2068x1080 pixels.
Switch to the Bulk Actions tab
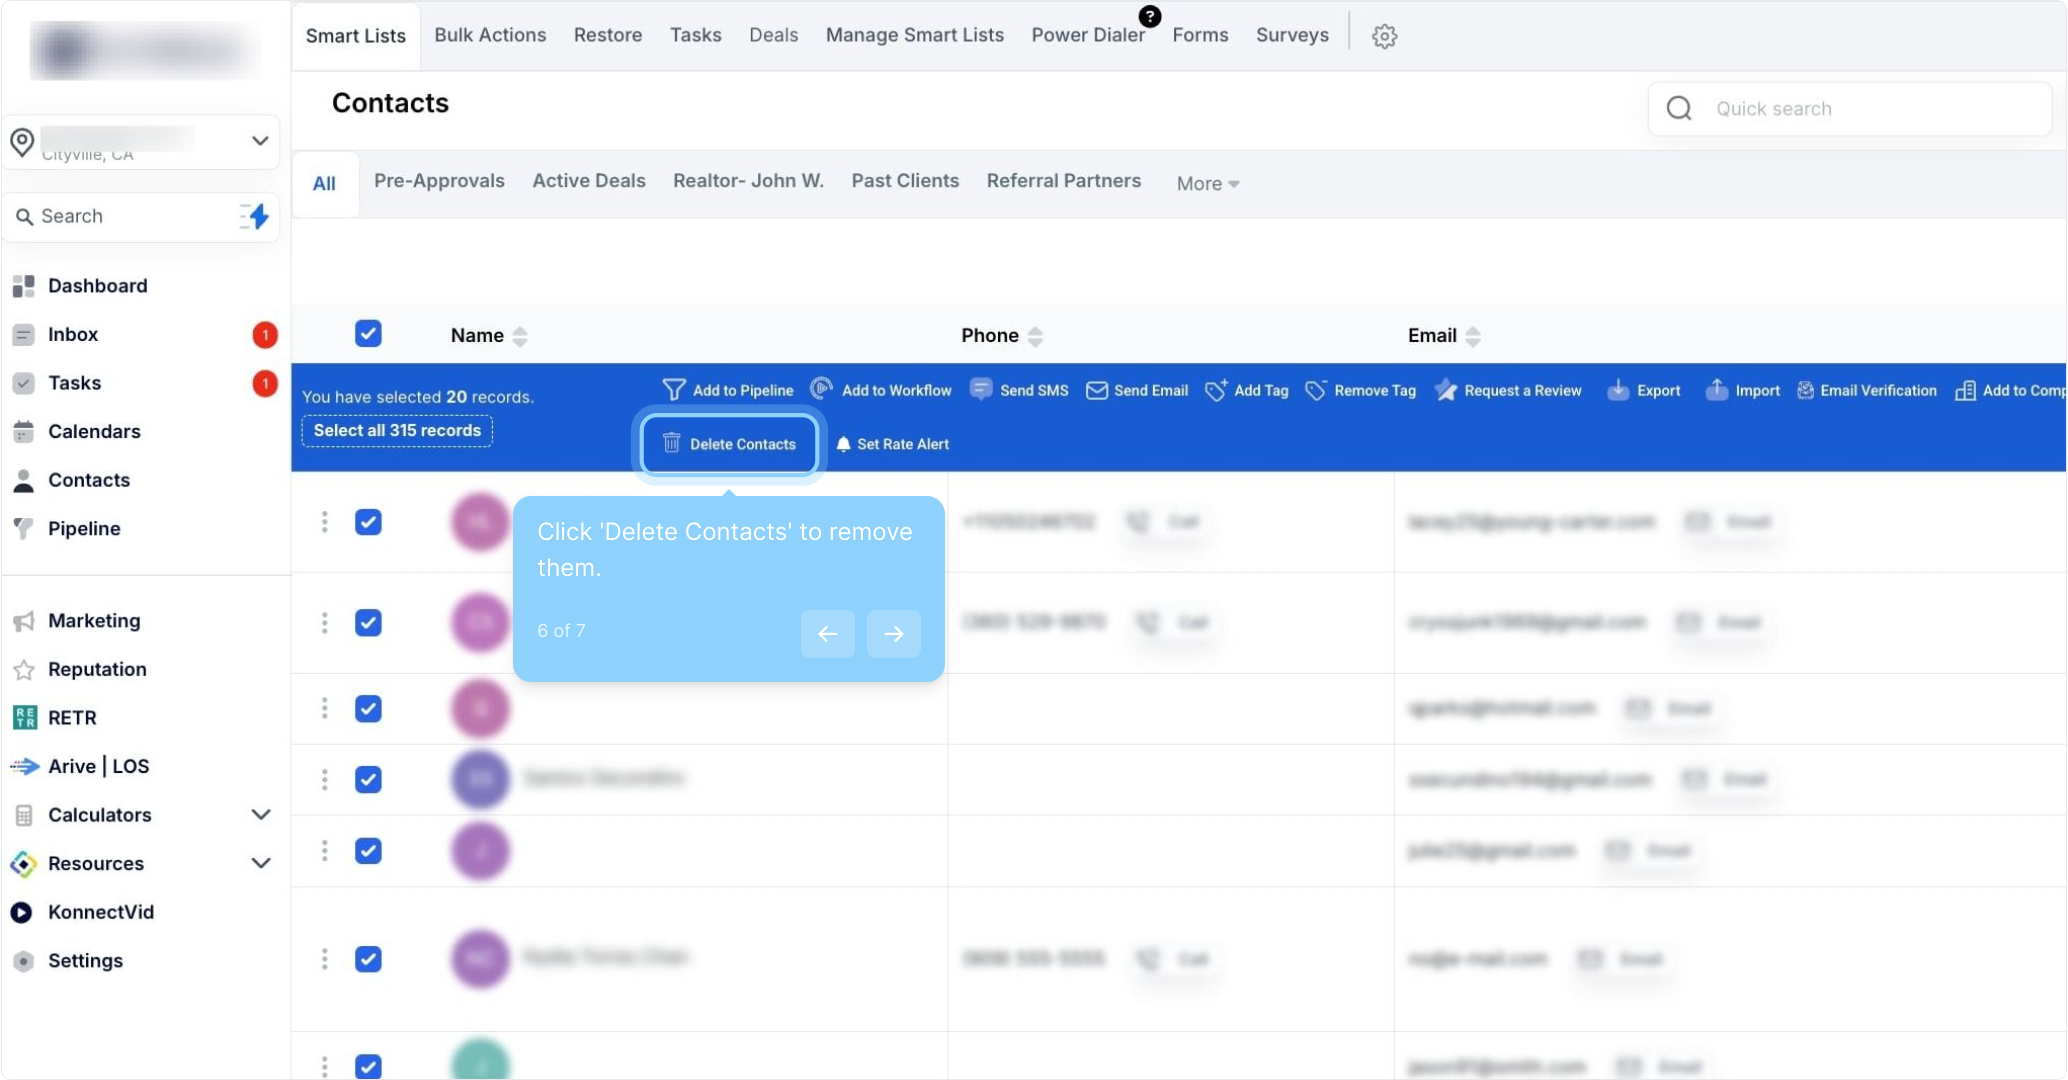pyautogui.click(x=490, y=35)
